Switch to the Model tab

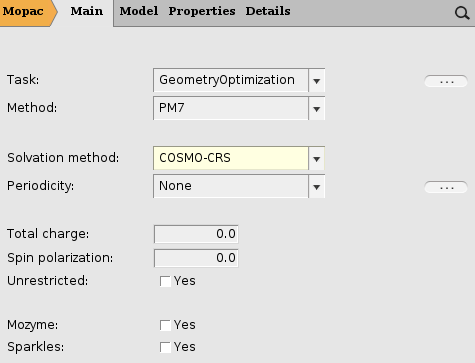pos(139,11)
